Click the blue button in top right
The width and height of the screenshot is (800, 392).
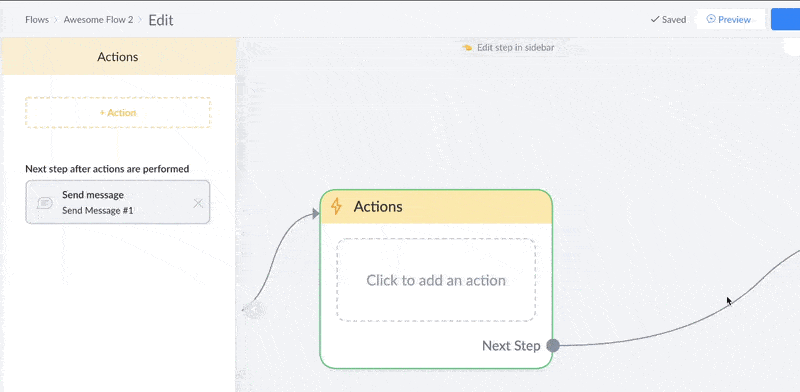pos(785,19)
